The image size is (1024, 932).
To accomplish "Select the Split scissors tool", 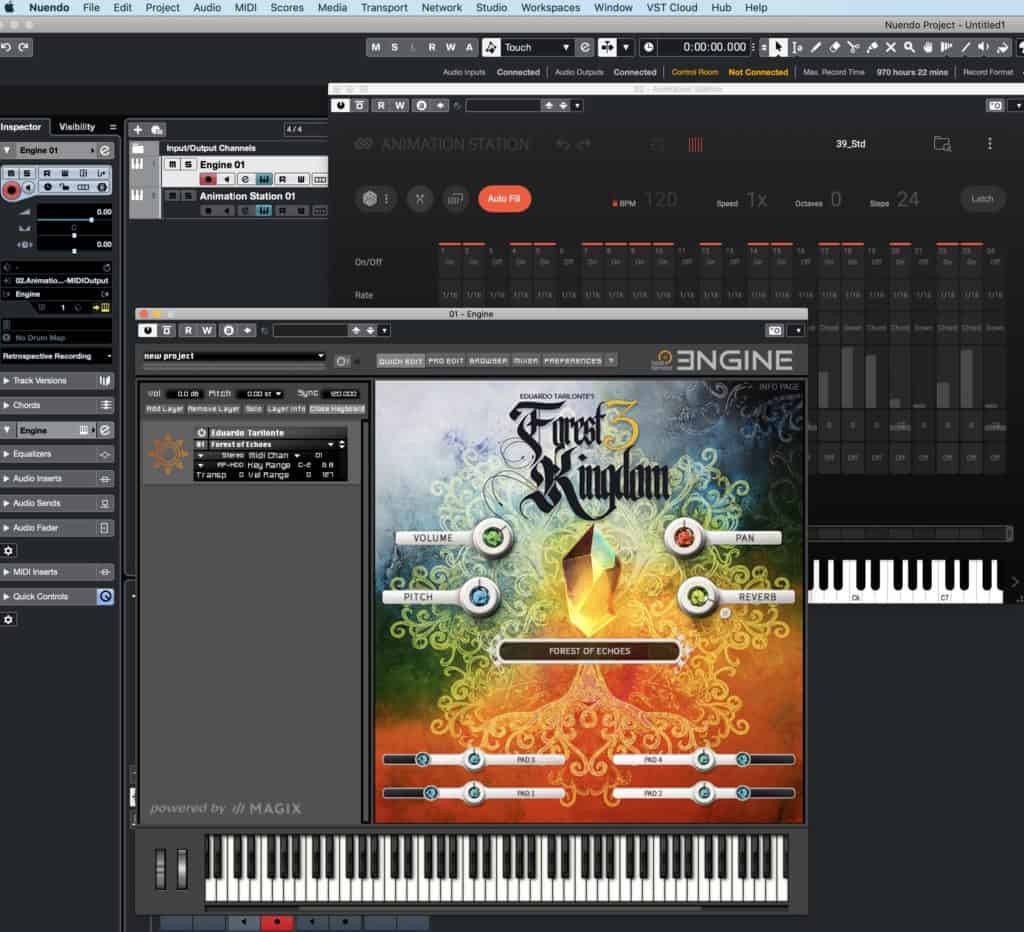I will [x=853, y=47].
